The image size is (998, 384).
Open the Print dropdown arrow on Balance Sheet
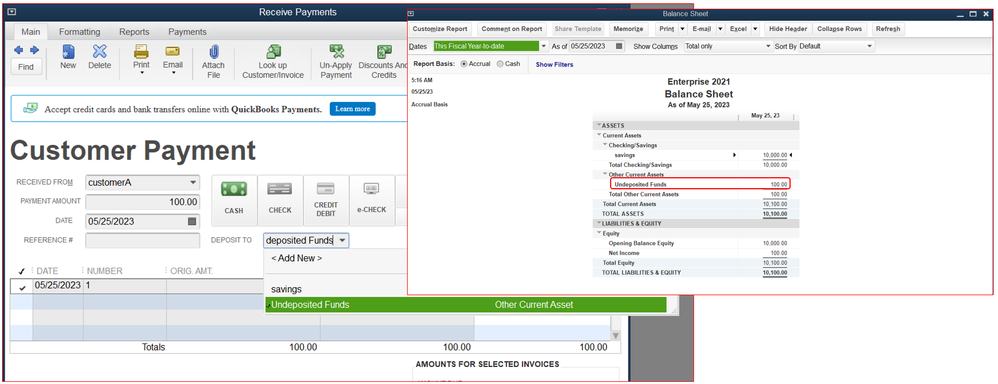pos(682,29)
